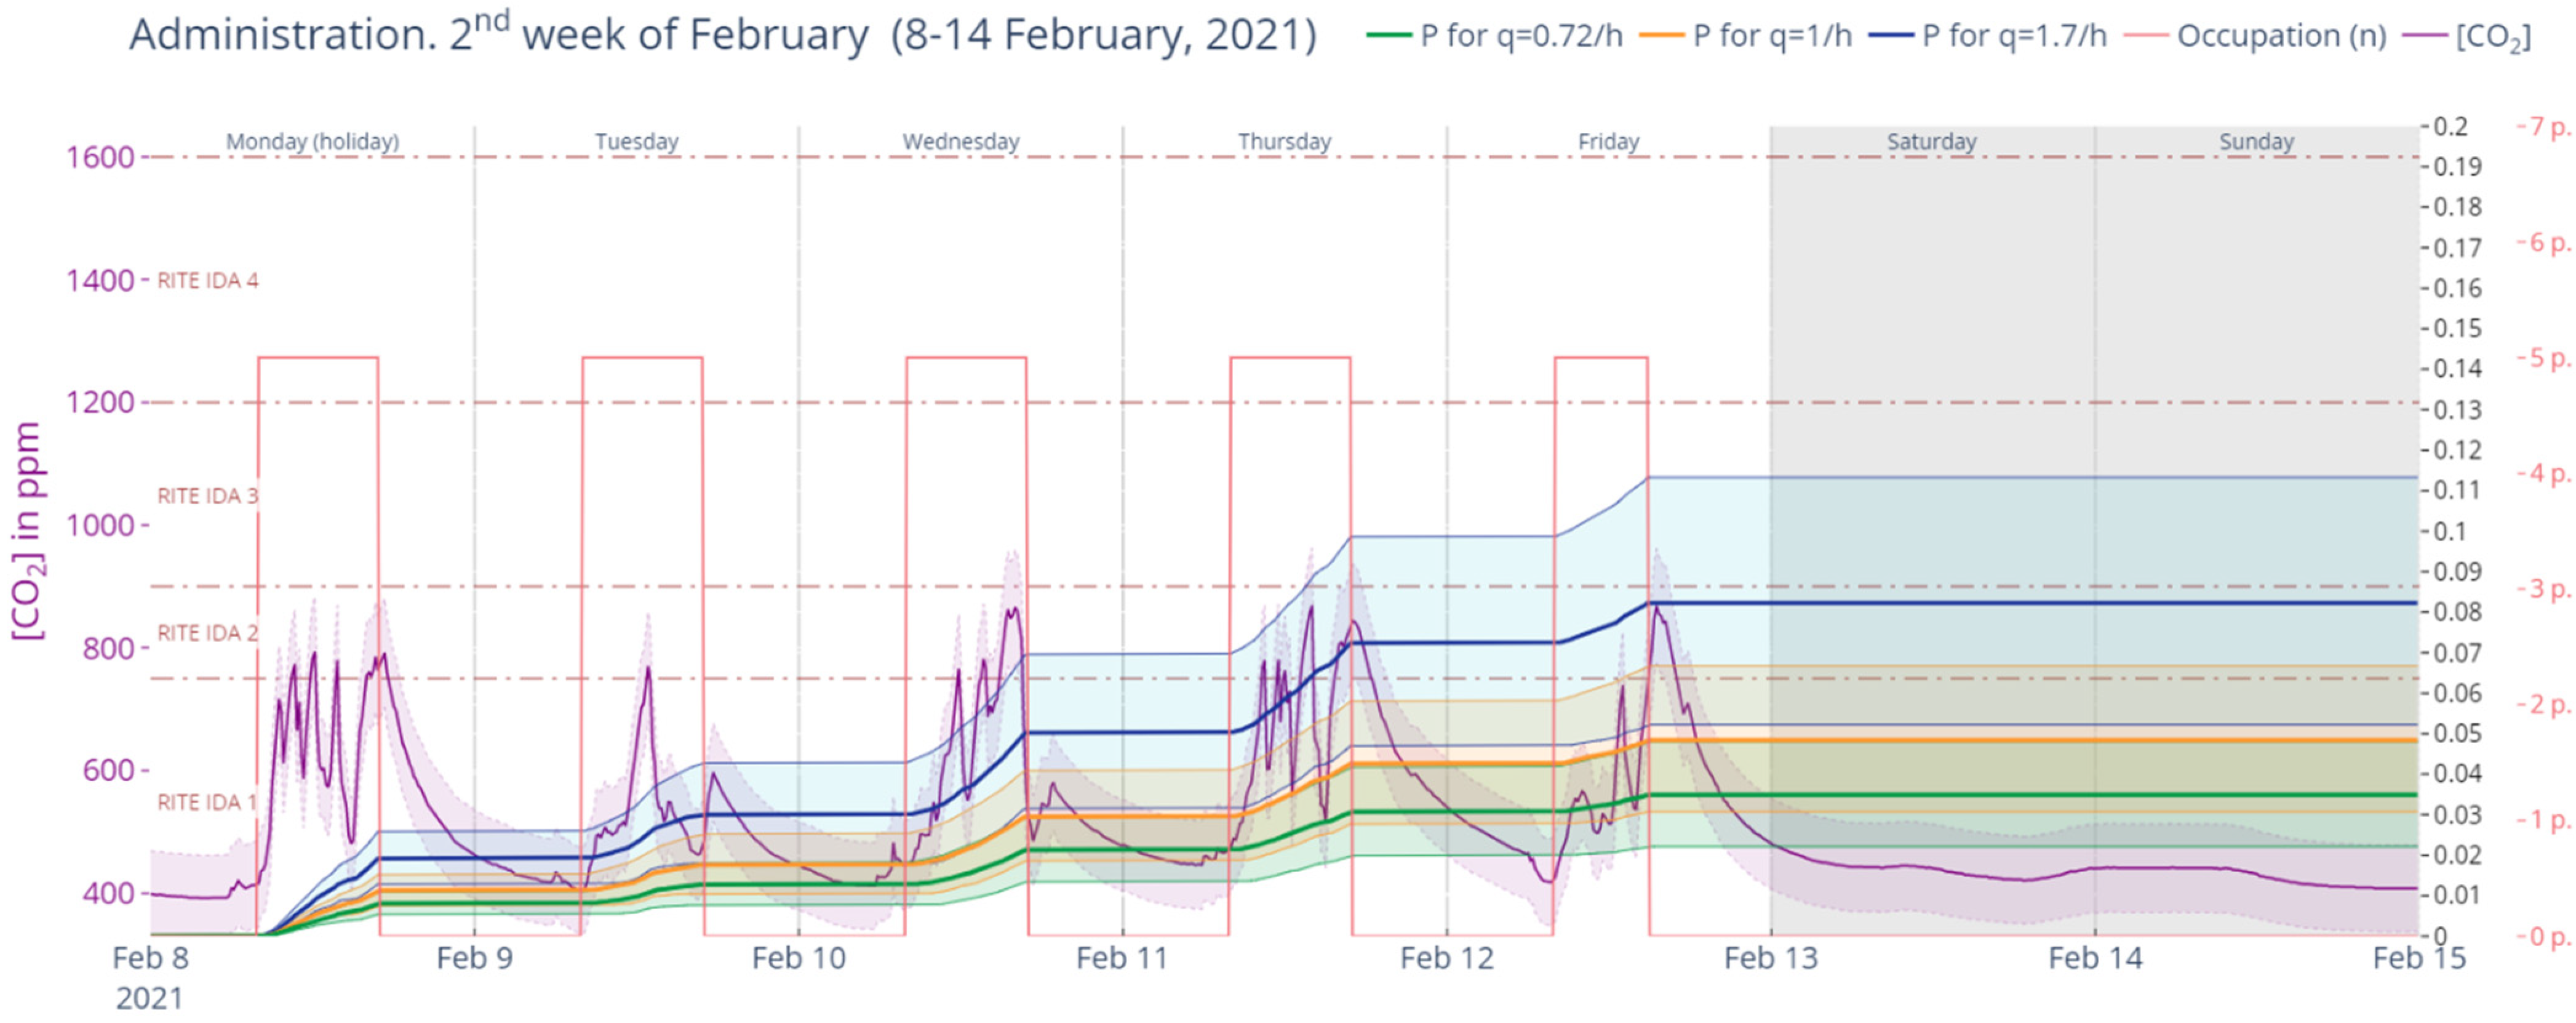Click the 0.2 probability axis tick
Screen dimensions: 2576x1023
point(2450,127)
